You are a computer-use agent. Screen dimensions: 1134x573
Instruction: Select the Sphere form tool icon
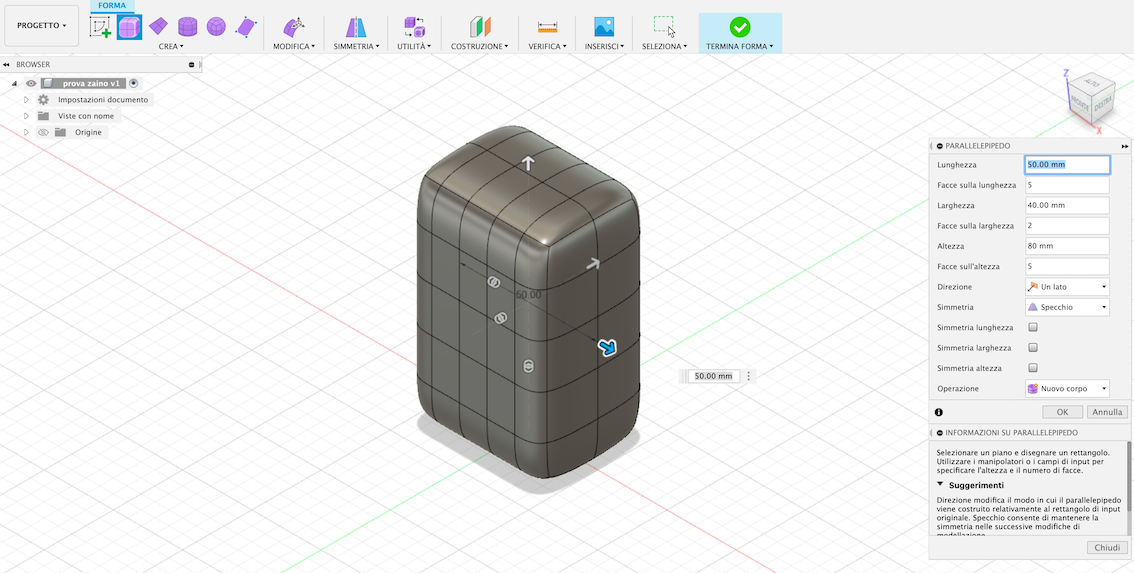(216, 27)
